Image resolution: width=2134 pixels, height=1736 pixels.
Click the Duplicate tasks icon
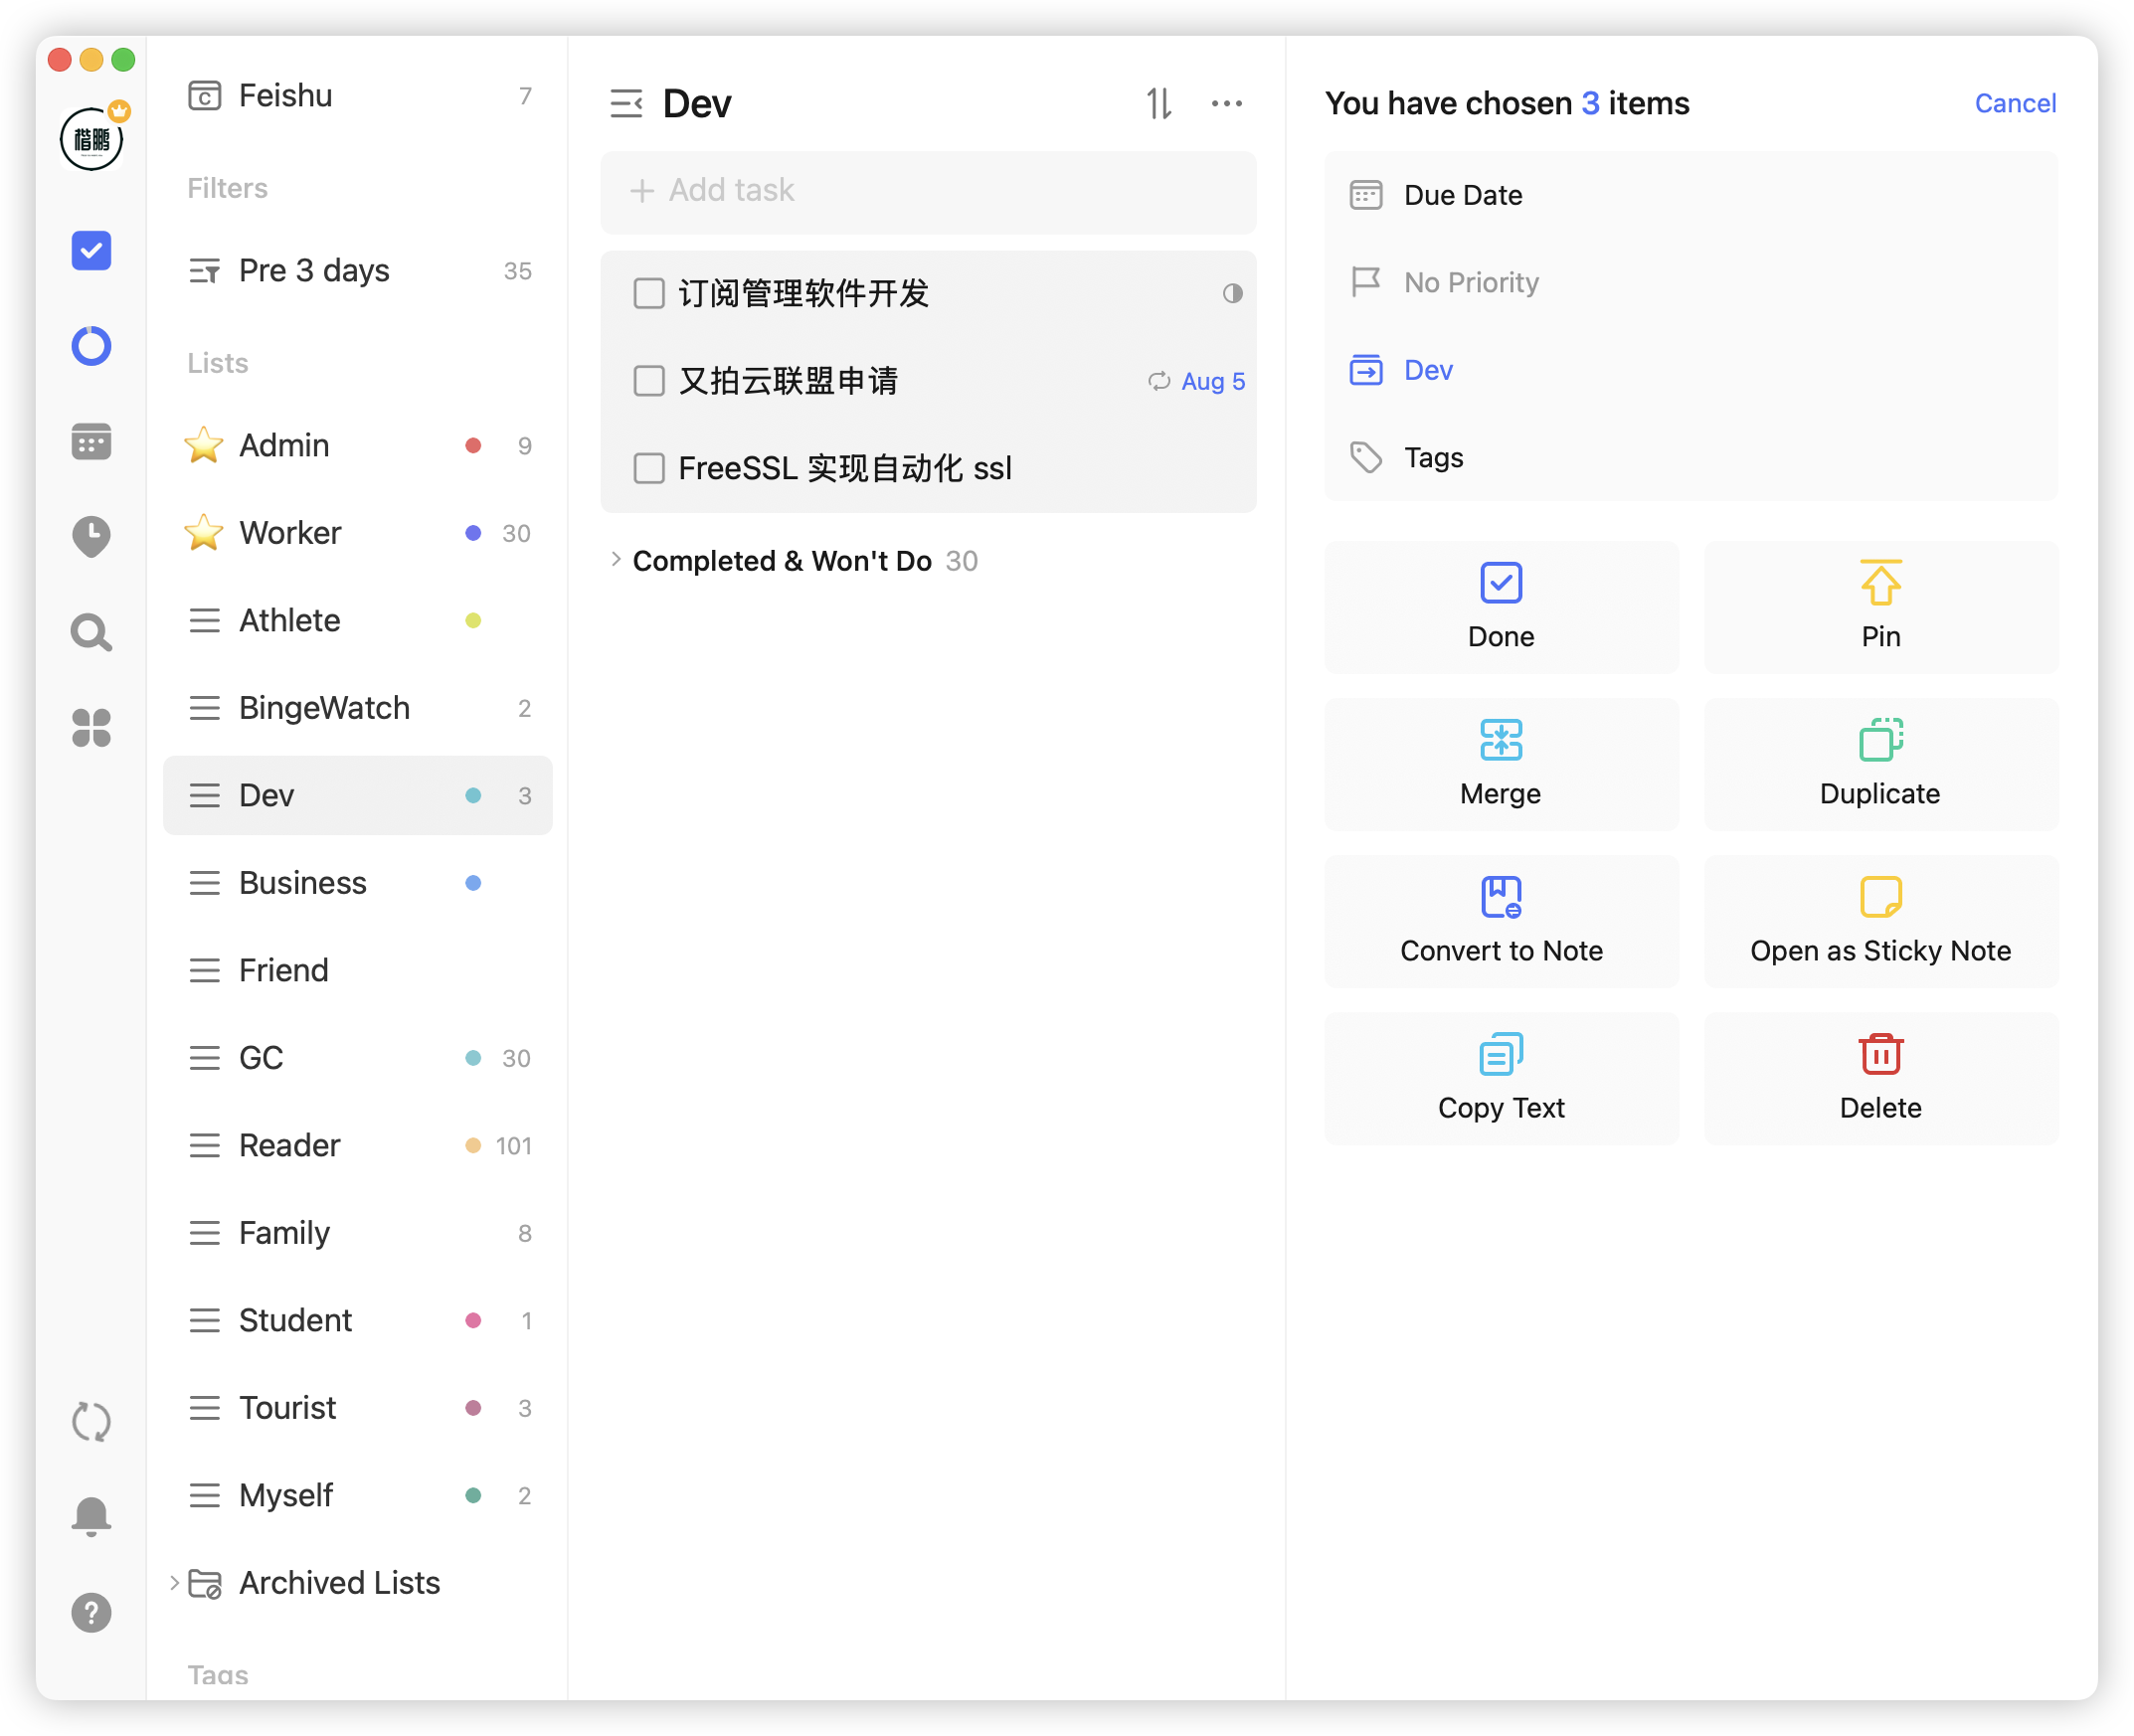coord(1880,741)
